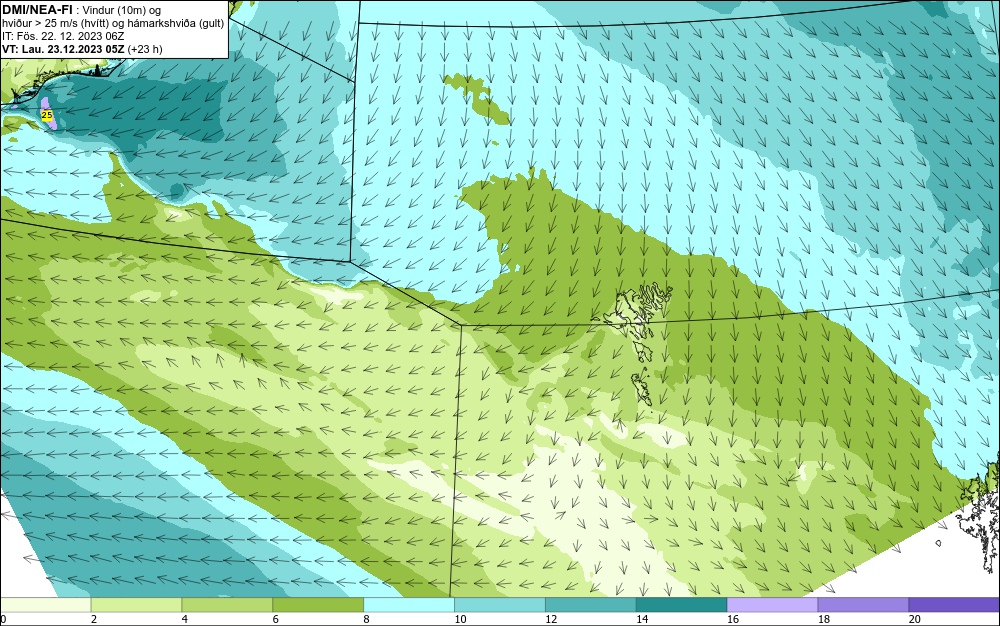Click the legend tick label 20

(x=915, y=619)
